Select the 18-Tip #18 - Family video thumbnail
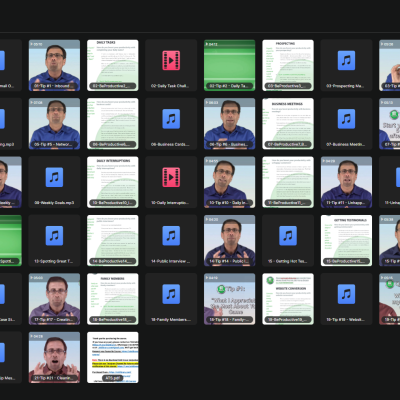The height and width of the screenshot is (400, 400). pos(229,299)
